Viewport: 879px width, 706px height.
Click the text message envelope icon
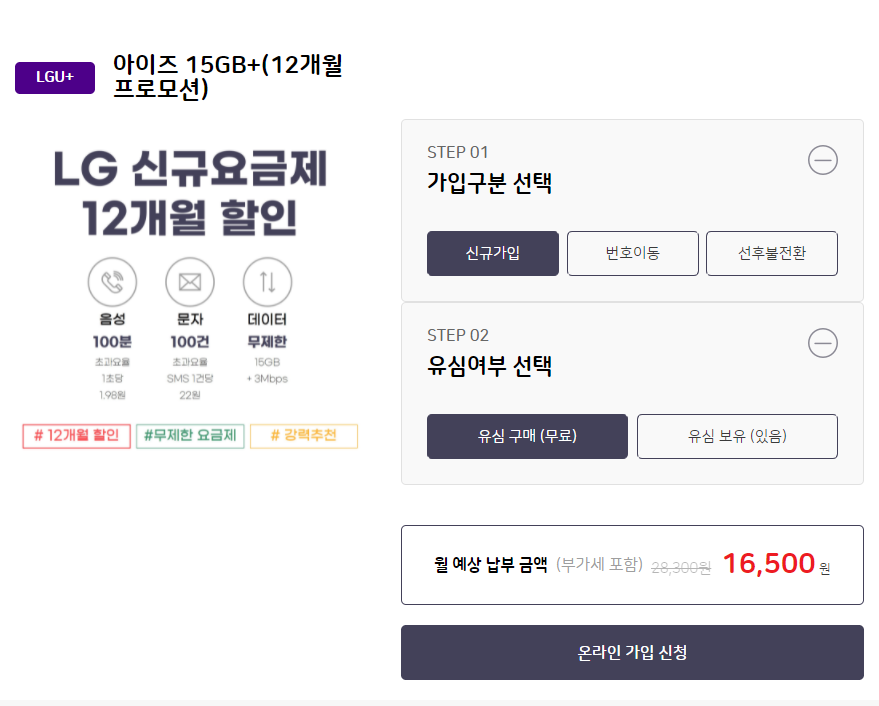[190, 282]
